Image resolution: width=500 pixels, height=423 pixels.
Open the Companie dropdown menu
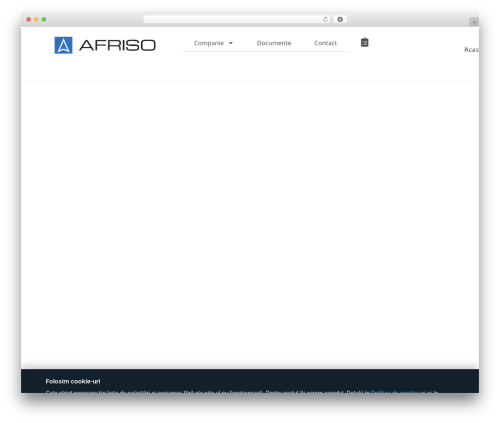[213, 43]
